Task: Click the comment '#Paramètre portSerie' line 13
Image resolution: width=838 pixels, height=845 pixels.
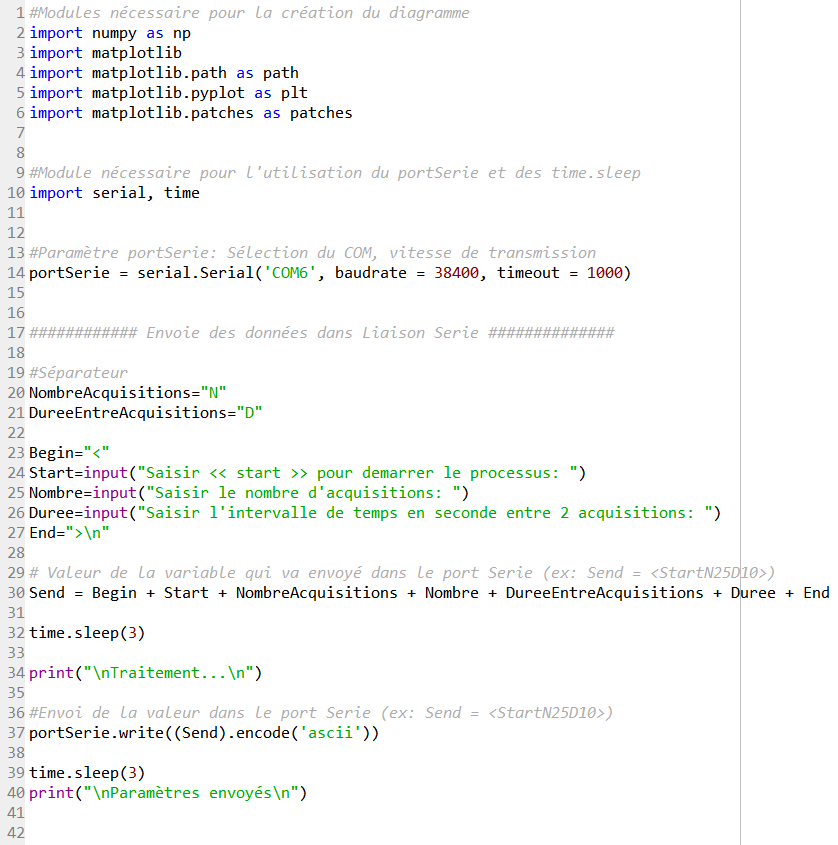Action: coord(312,253)
